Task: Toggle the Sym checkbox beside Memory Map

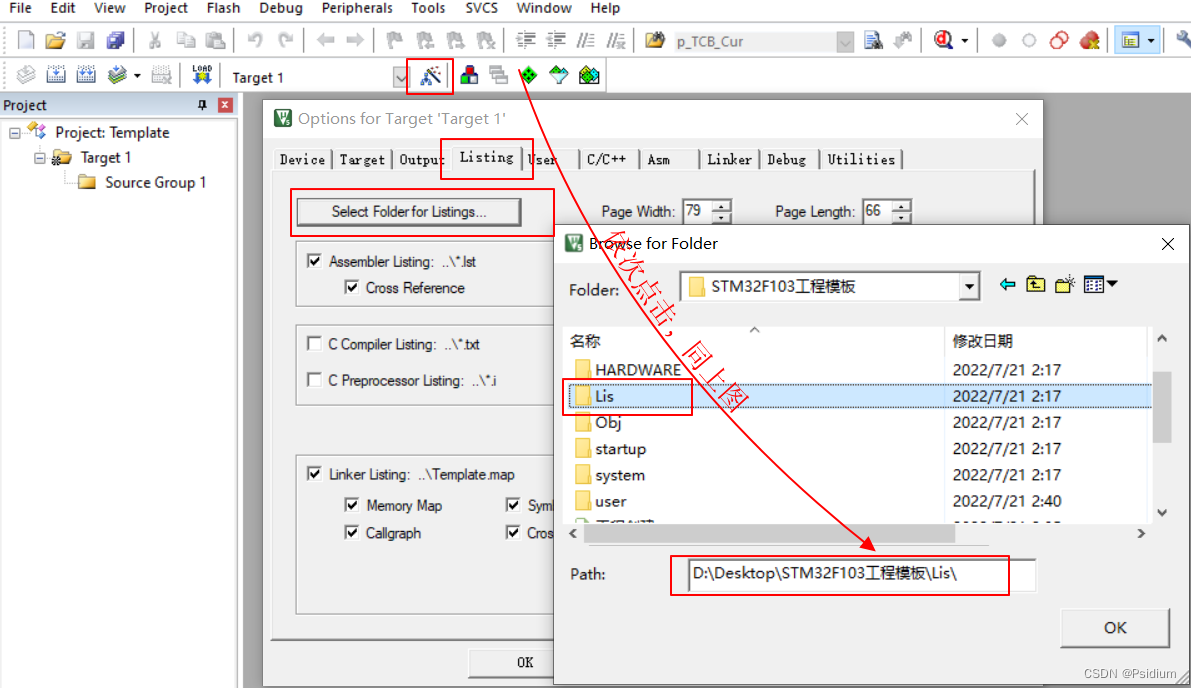Action: pyautogui.click(x=513, y=505)
